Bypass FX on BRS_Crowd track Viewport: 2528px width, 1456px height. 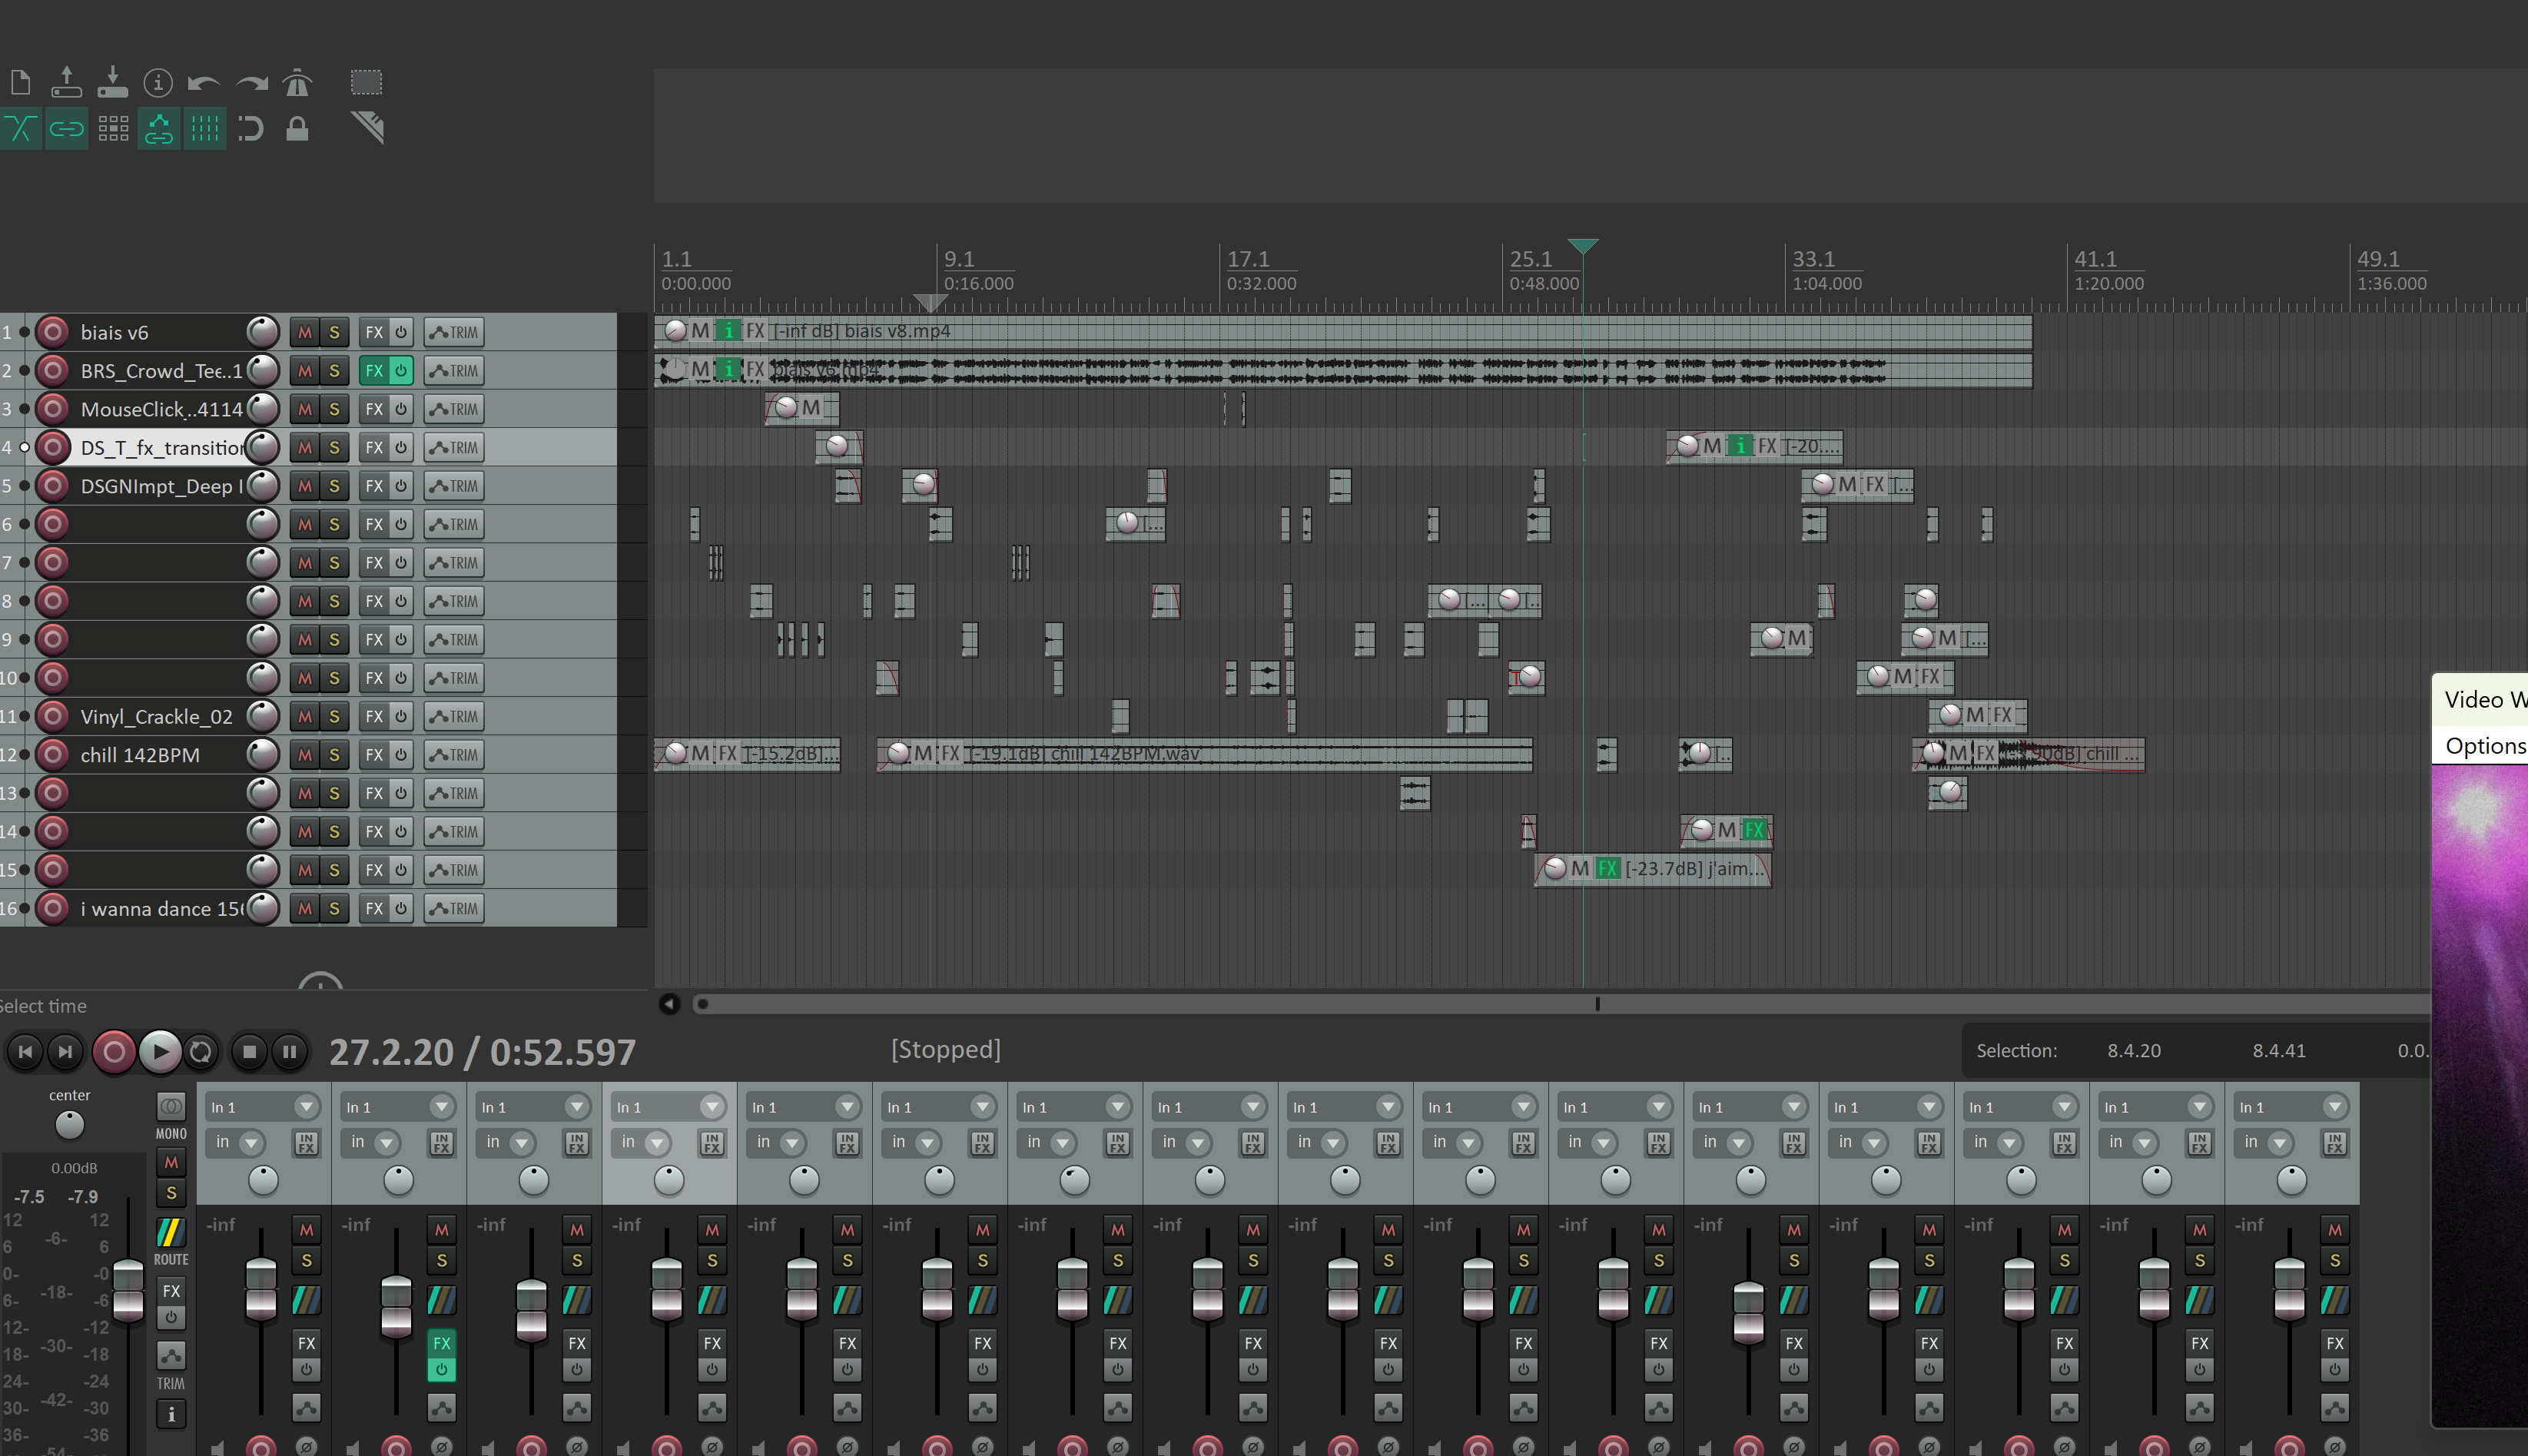400,371
